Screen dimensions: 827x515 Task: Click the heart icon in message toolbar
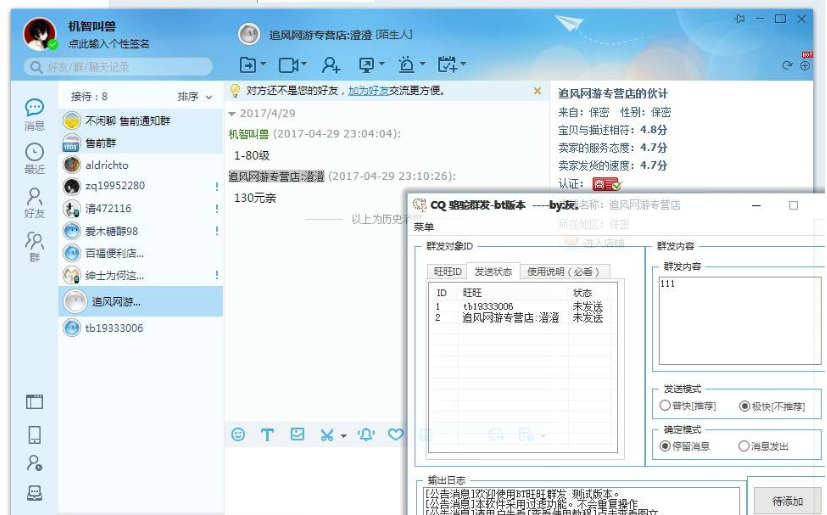tap(396, 434)
